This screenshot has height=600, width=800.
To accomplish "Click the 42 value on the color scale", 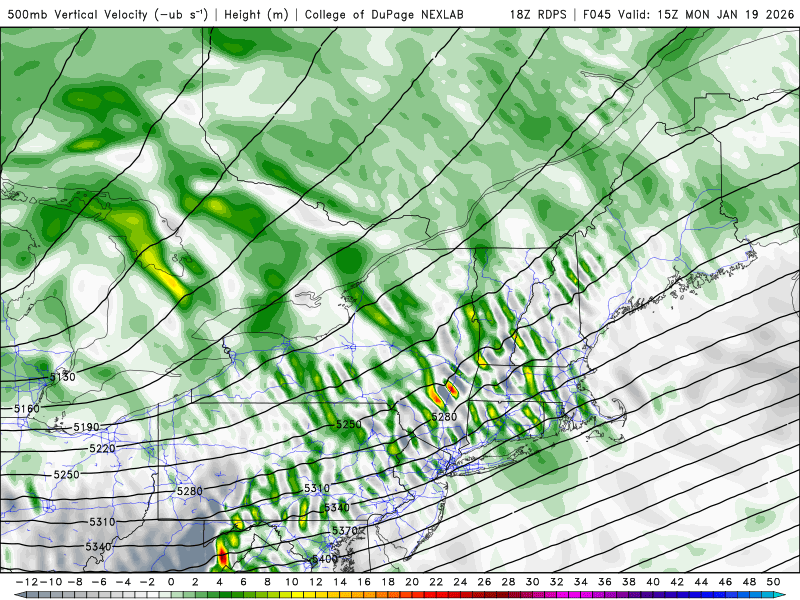I will pos(677,582).
